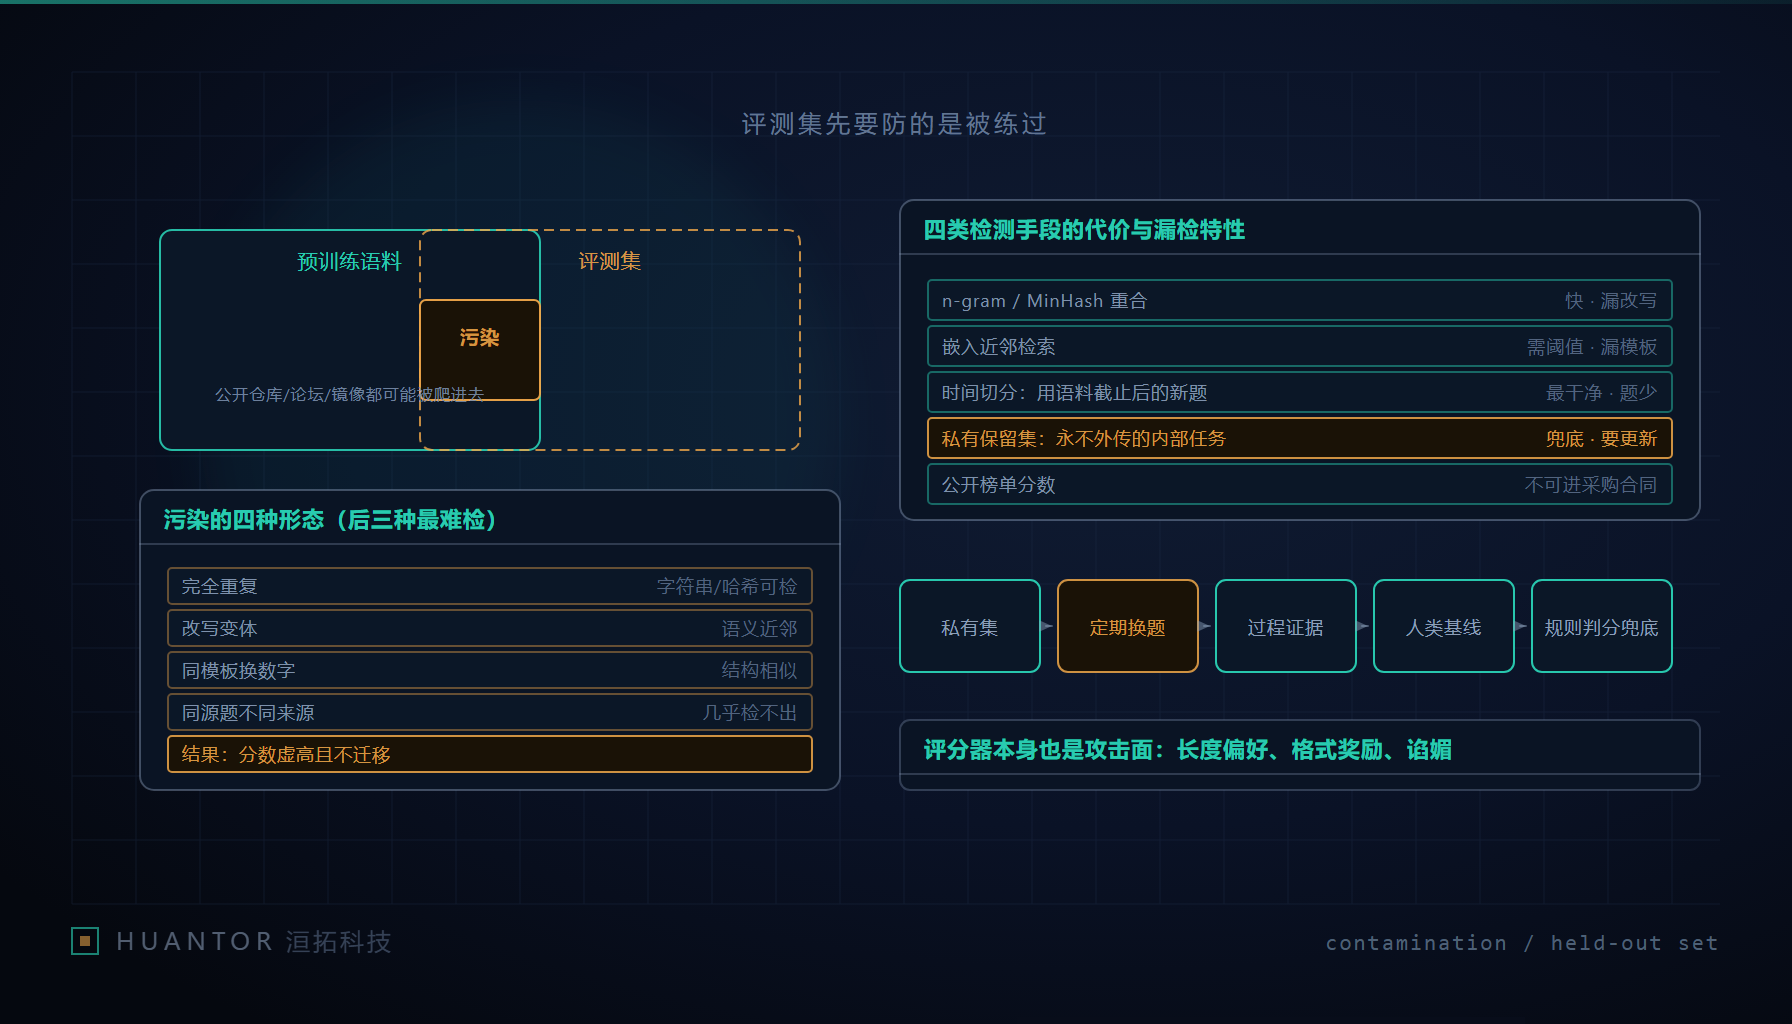Click the footer text contamination / held-out set

click(x=1522, y=942)
